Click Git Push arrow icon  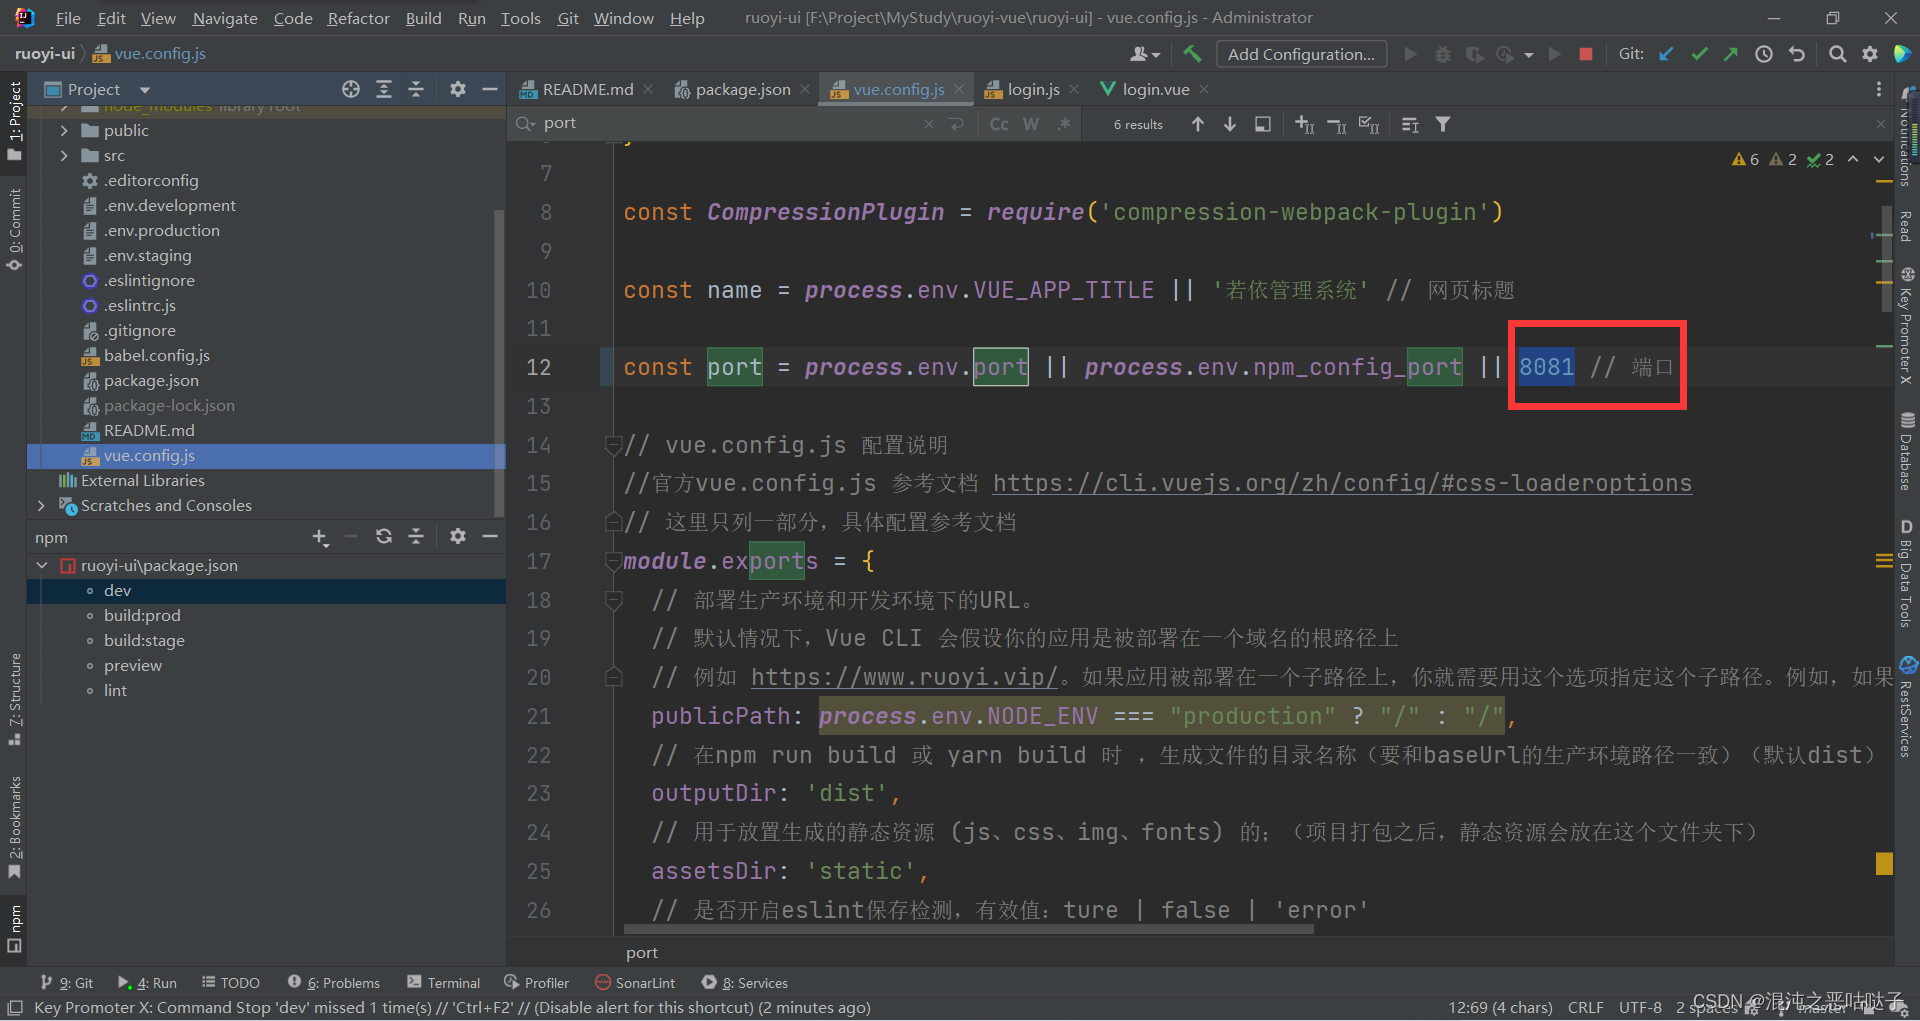coord(1731,54)
